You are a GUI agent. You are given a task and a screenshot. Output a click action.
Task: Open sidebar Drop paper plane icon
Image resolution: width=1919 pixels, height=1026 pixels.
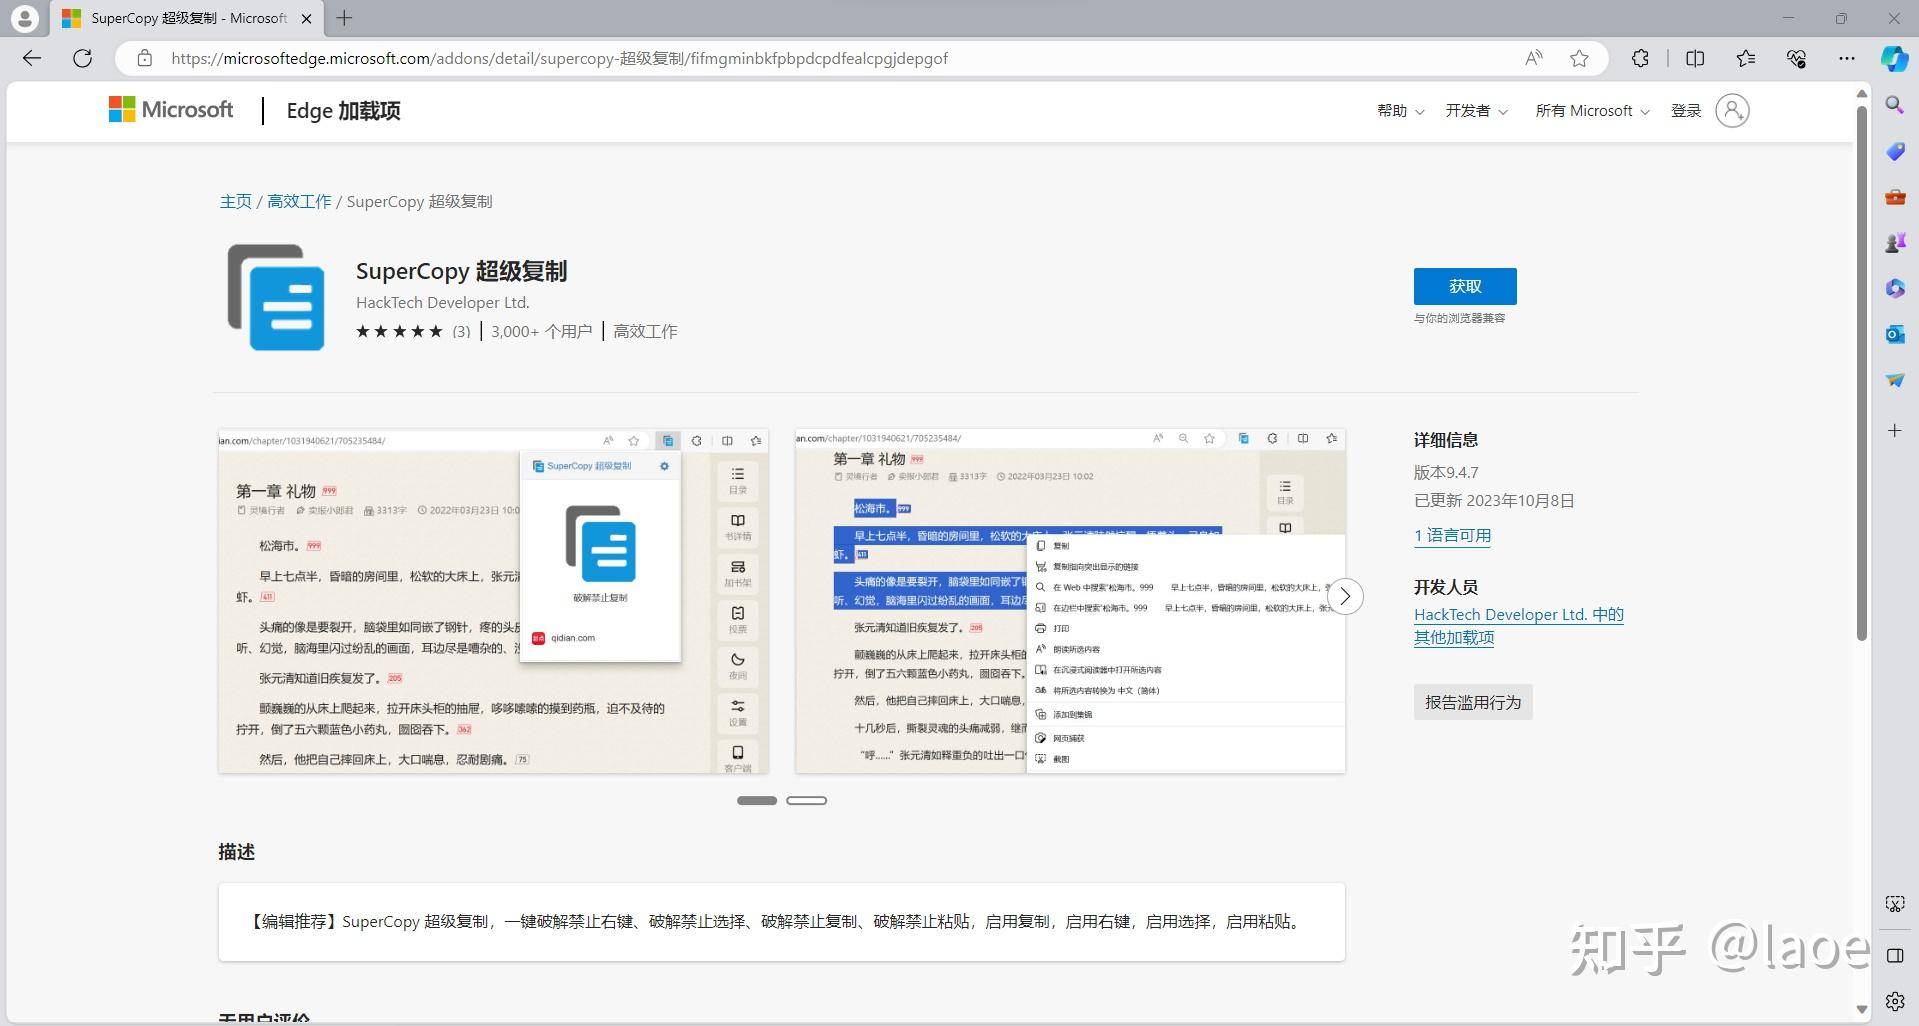1895,380
